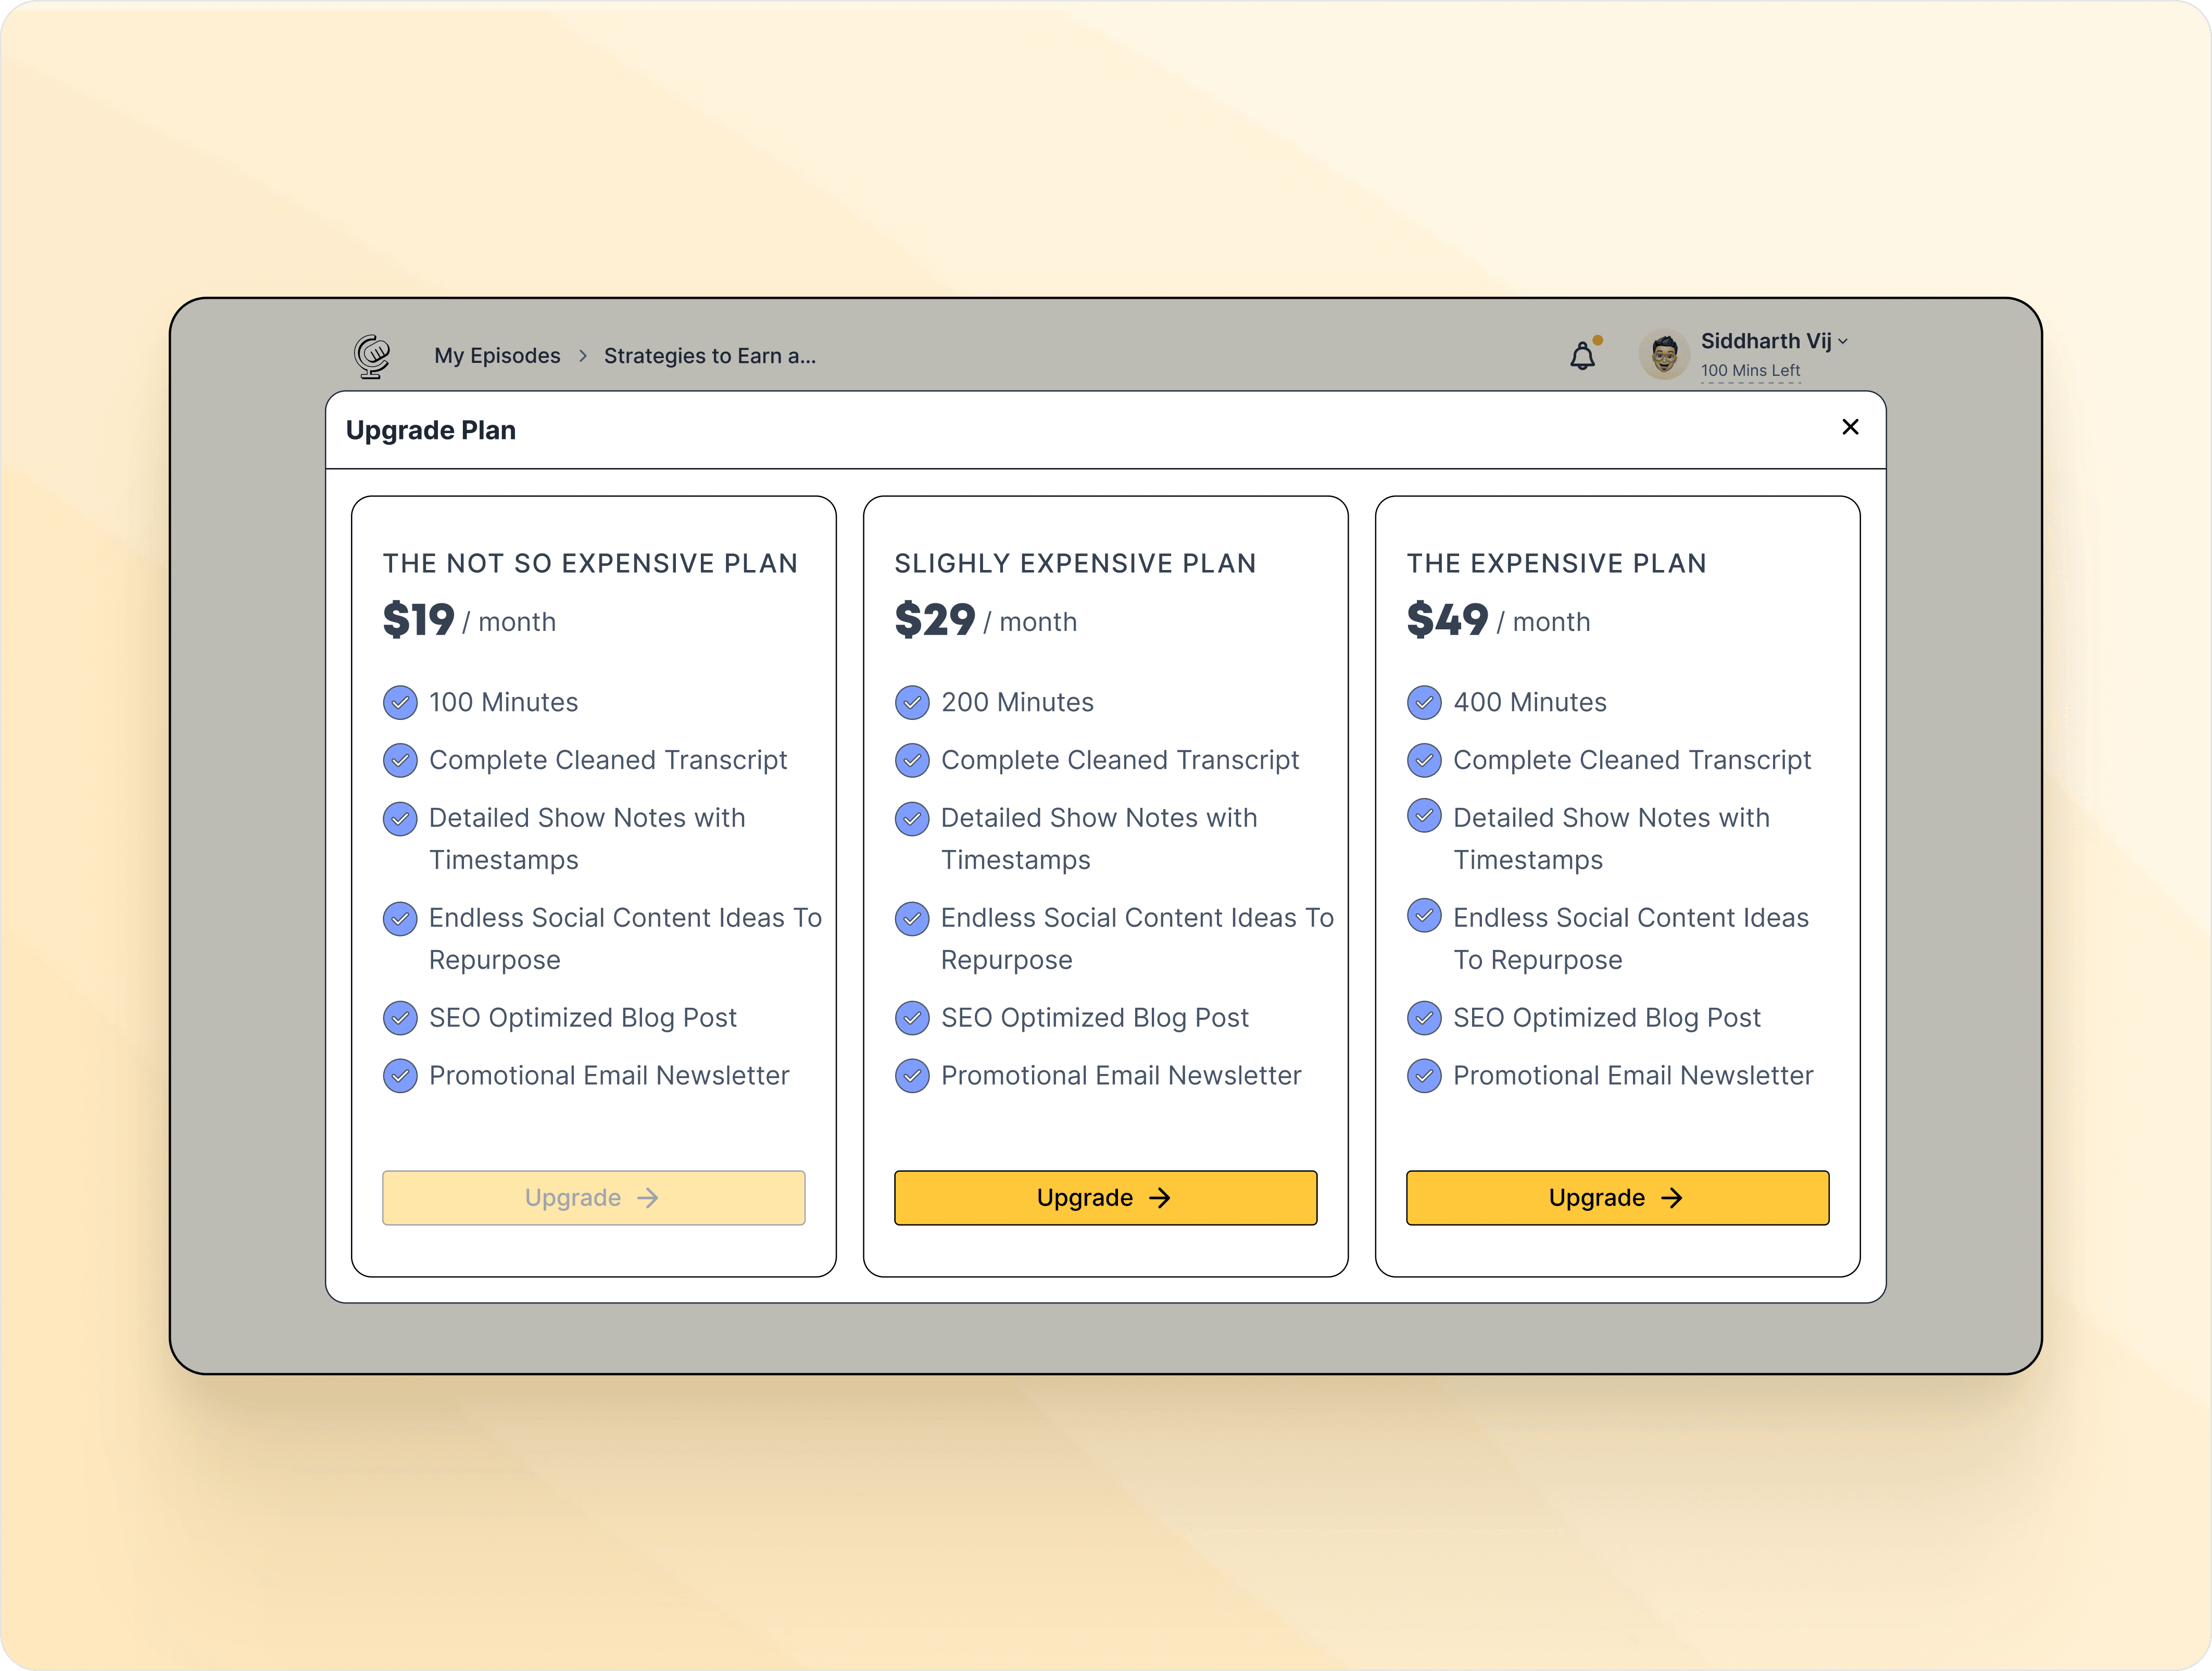The width and height of the screenshot is (2212, 1671).
Task: Click Siddharth Vij's avatar picture
Action: click(1664, 355)
